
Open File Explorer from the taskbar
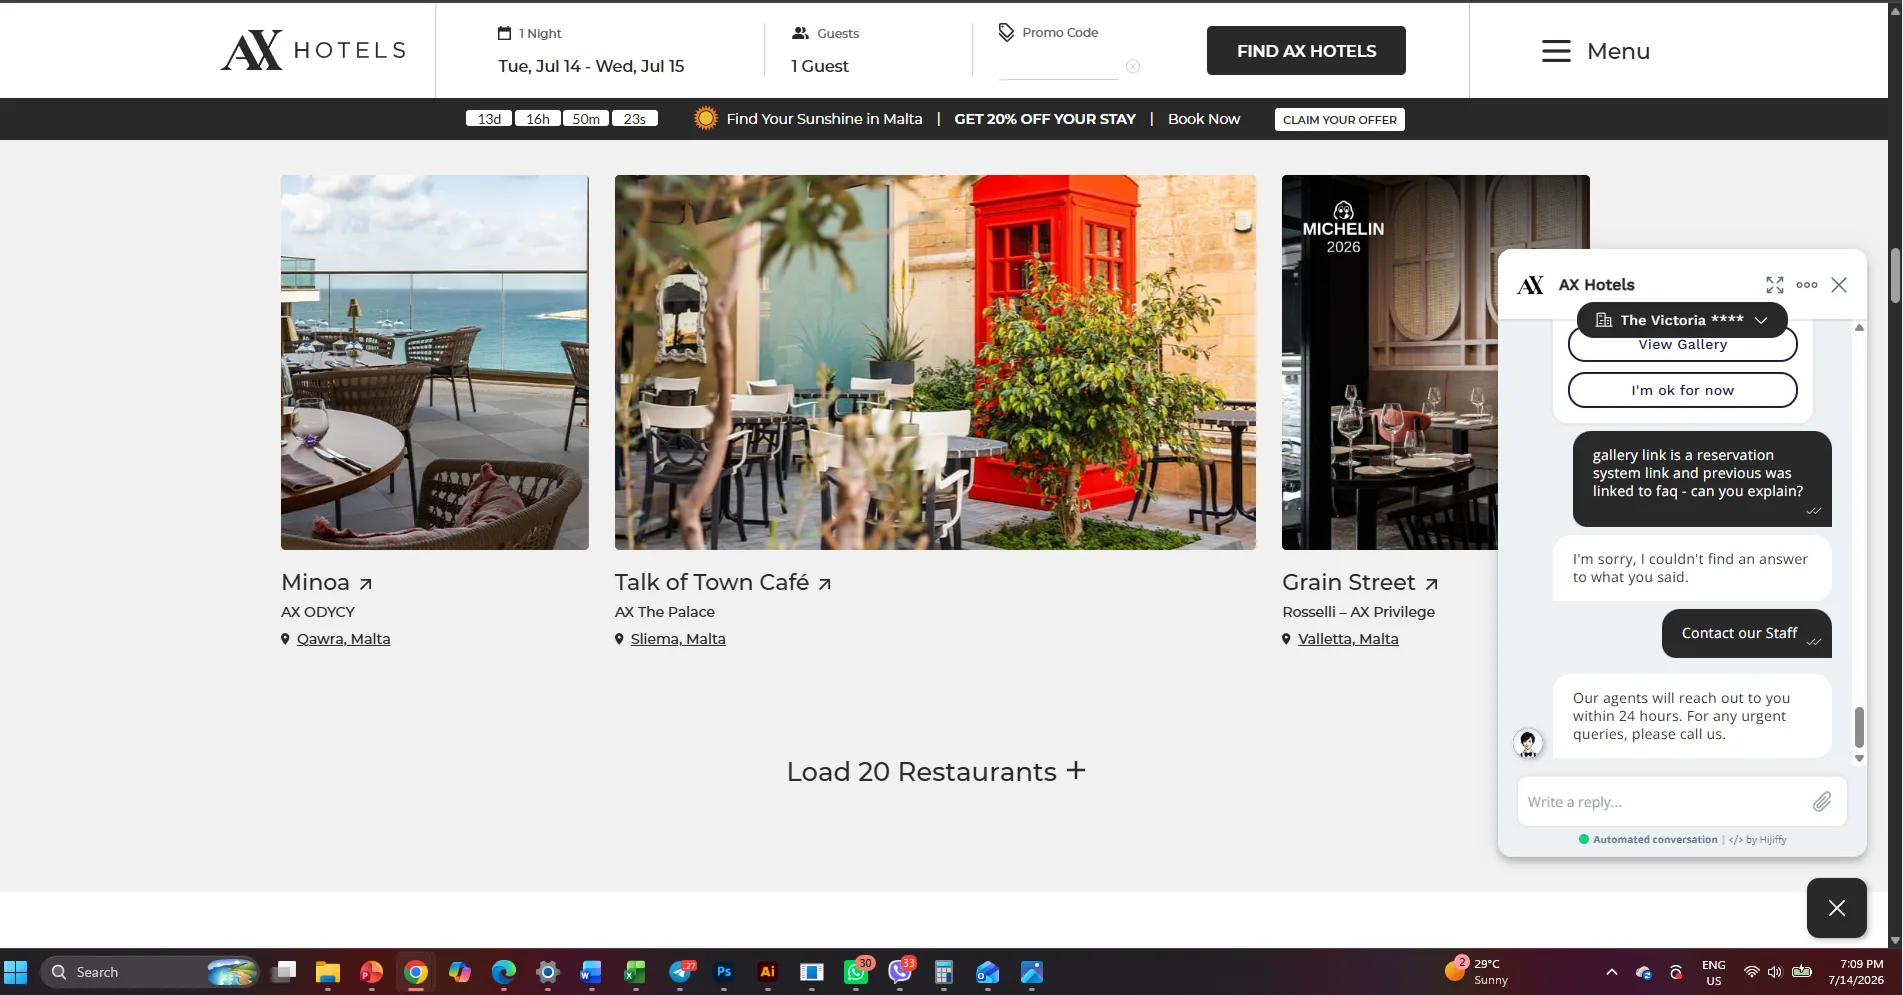pyautogui.click(x=328, y=972)
